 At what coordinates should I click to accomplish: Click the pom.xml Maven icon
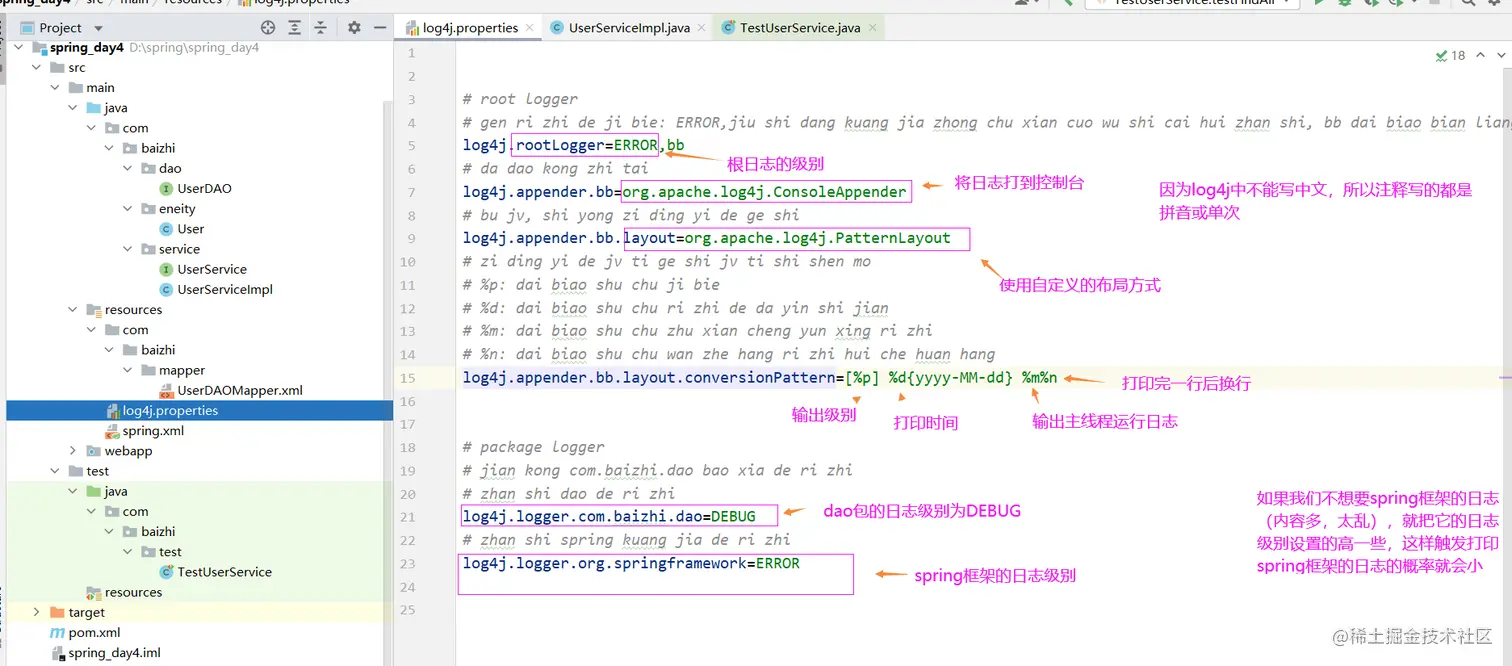[58, 632]
